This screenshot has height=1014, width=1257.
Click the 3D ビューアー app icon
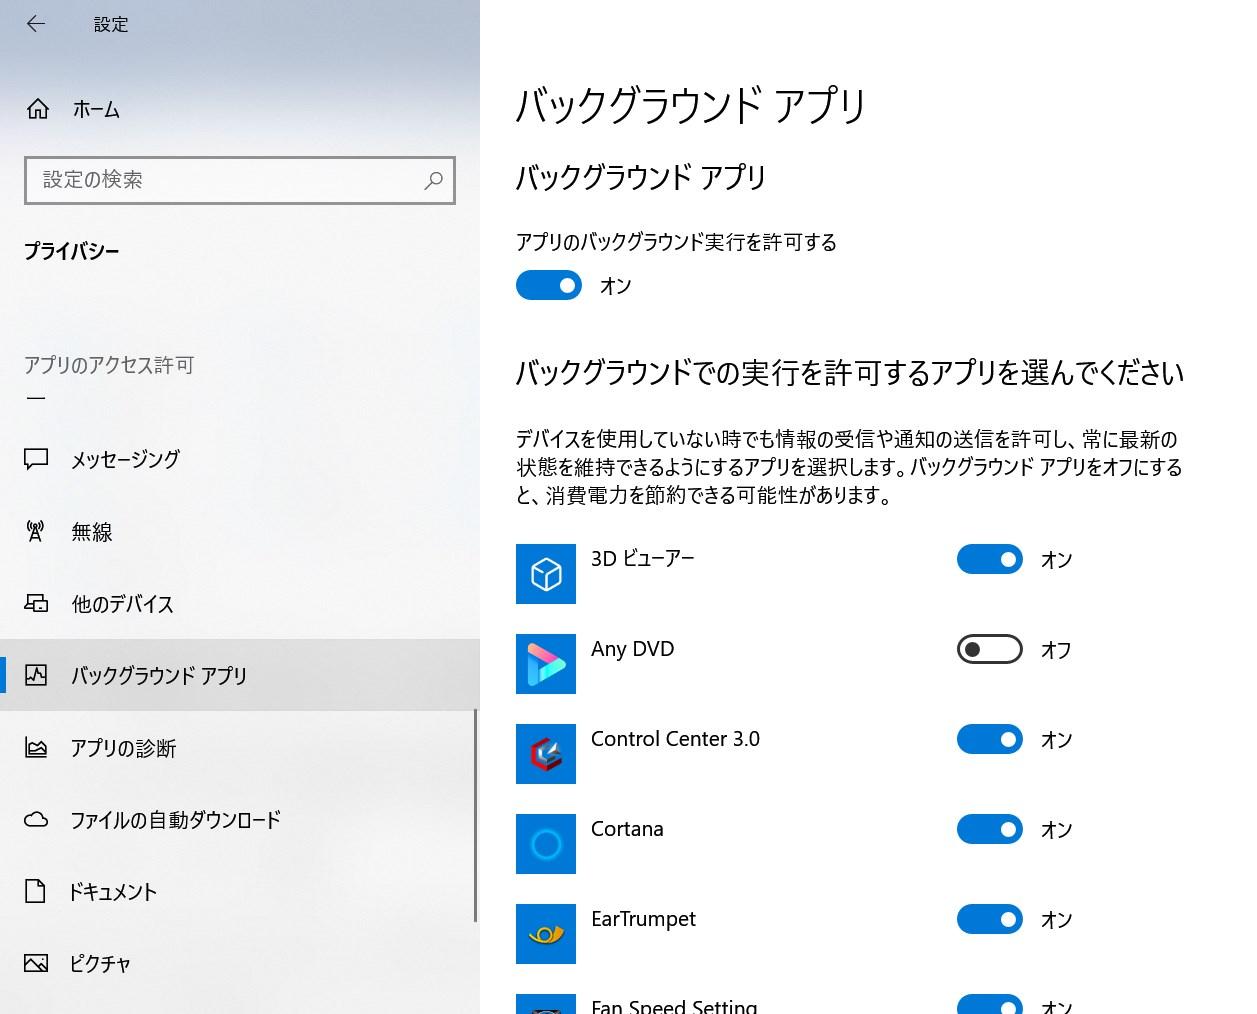coord(545,574)
